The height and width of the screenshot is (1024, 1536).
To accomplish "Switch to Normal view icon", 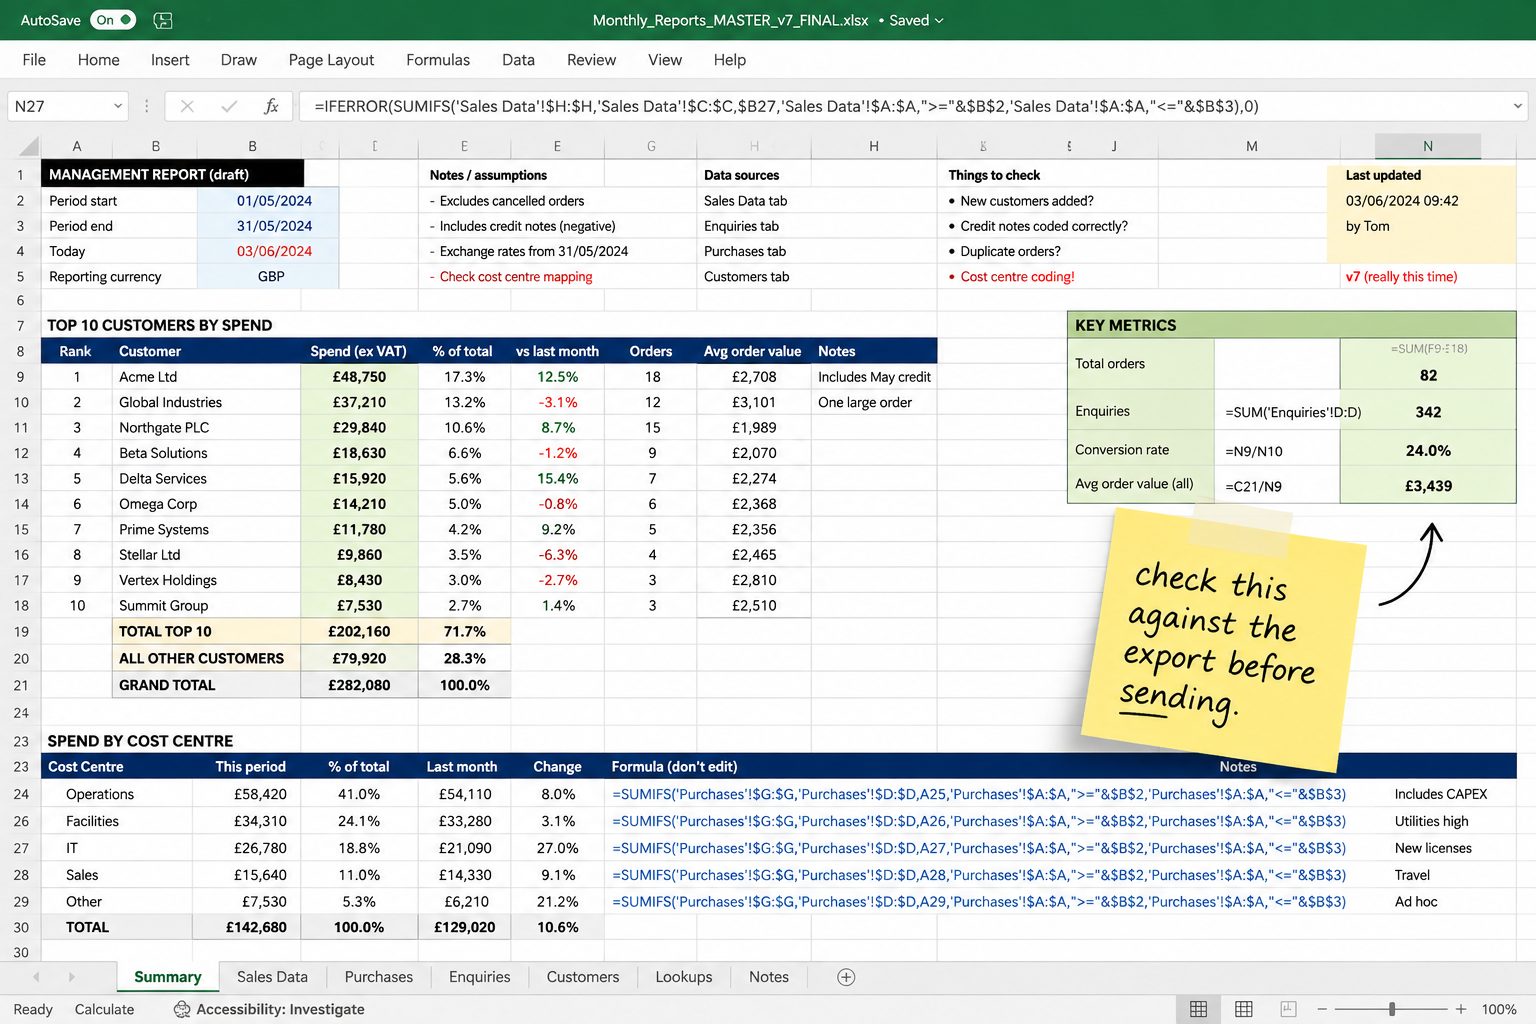I will point(1198,1009).
